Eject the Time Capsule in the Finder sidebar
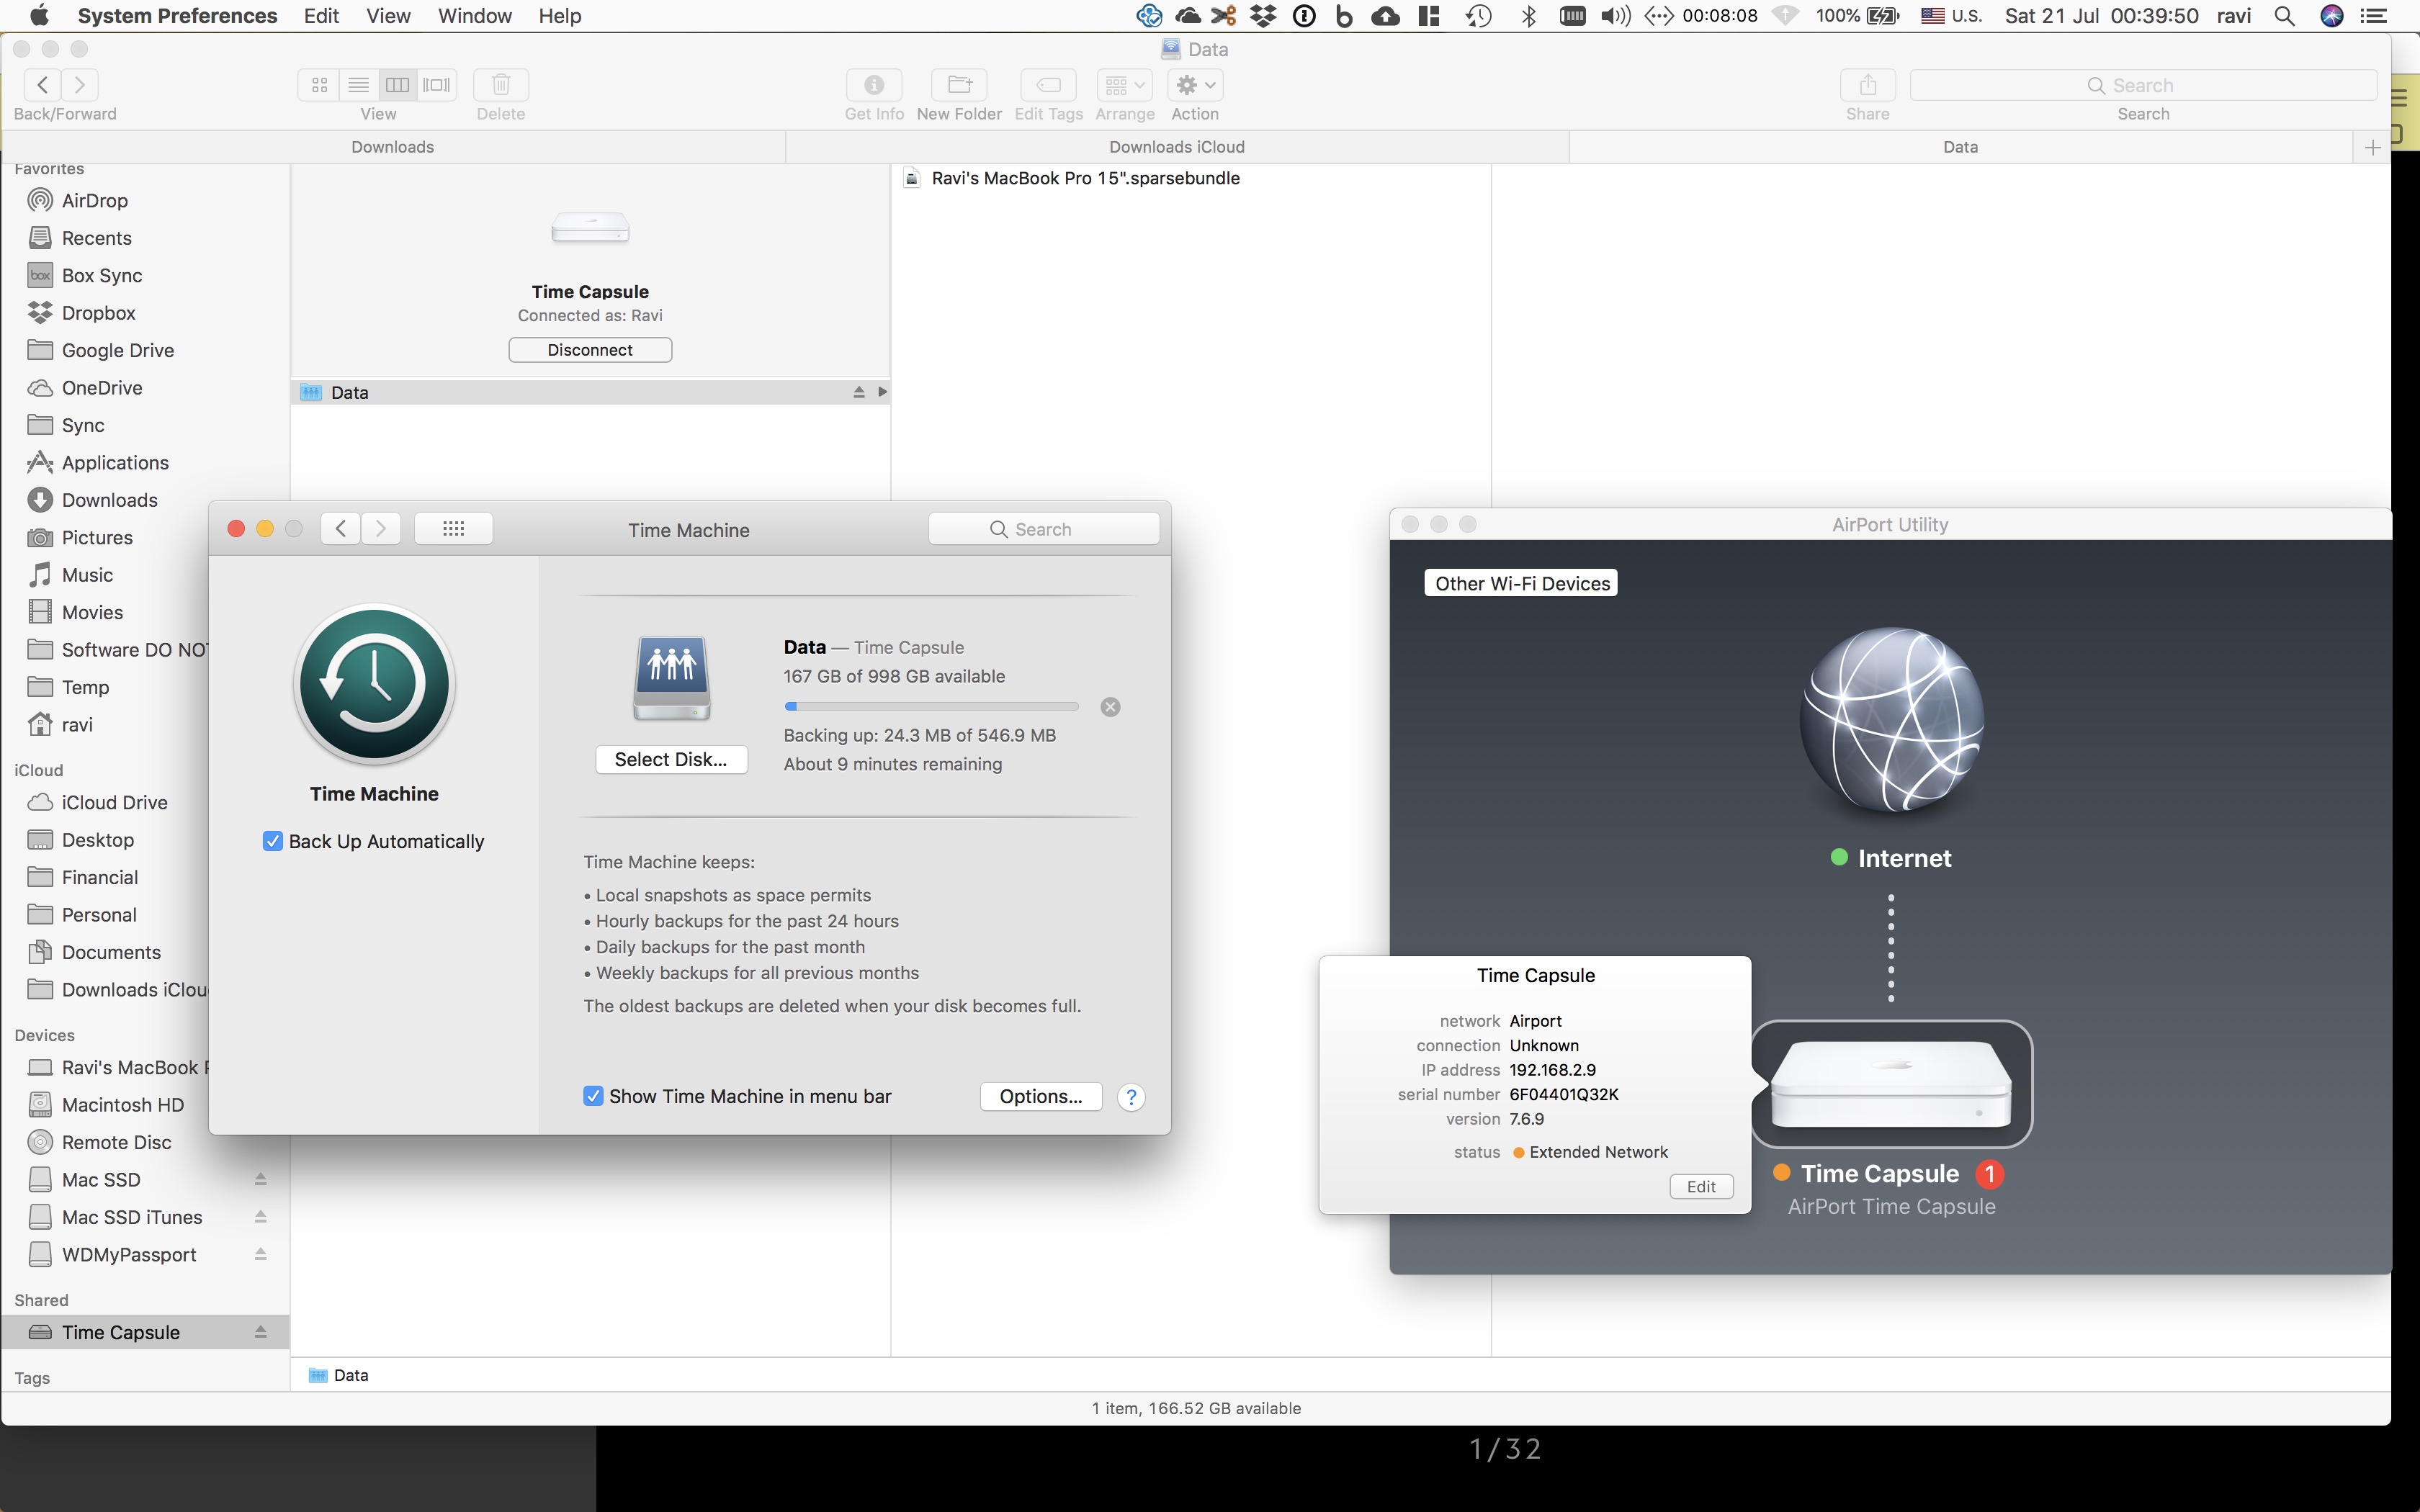The height and width of the screenshot is (1512, 2420). click(260, 1332)
